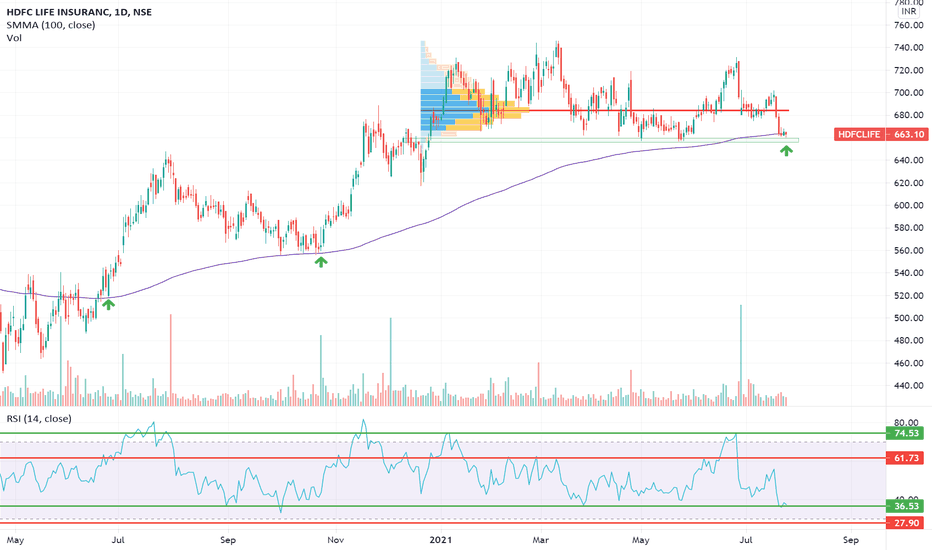Image resolution: width=932 pixels, height=550 pixels.
Task: Click the tallest volume bar near July
Action: coord(741,355)
